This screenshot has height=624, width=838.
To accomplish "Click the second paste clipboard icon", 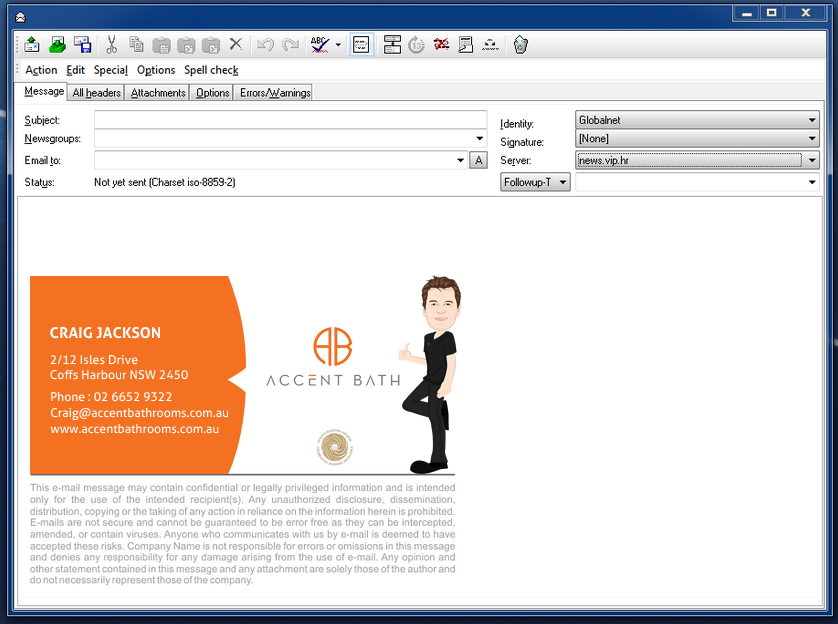I will [186, 45].
